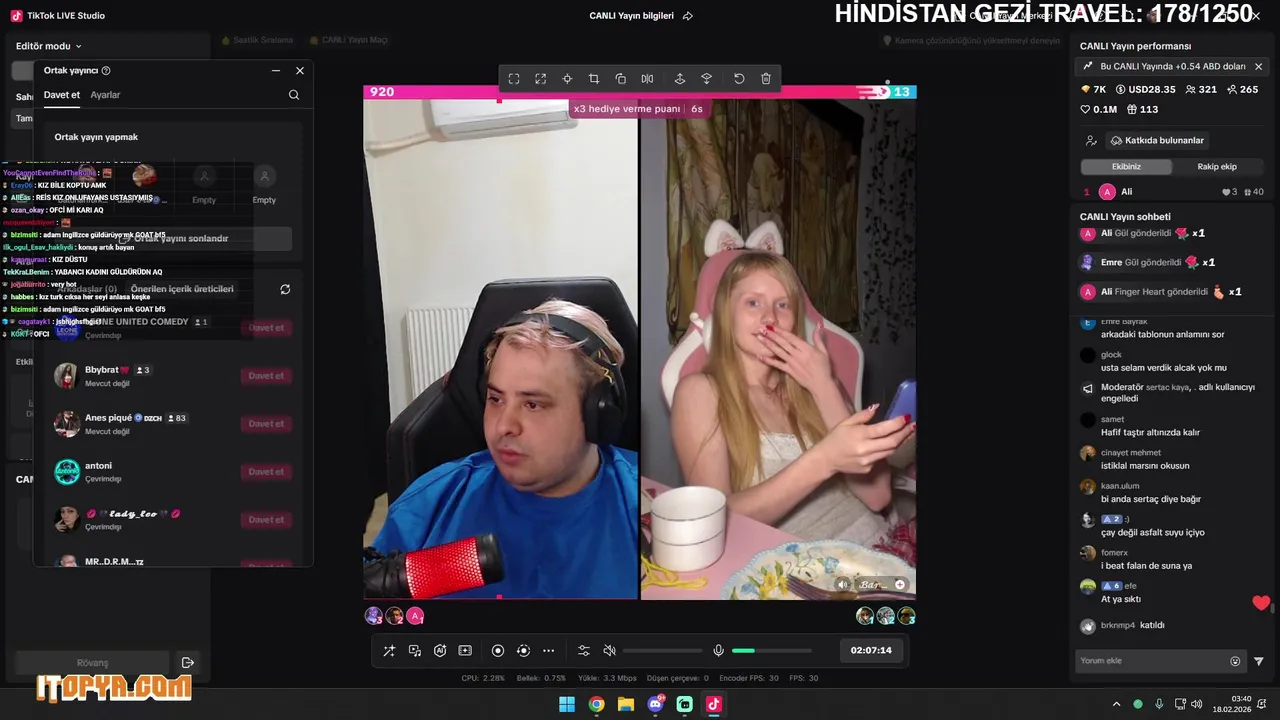Invite Bbybrat with Davet et button
The image size is (1280, 720).
pos(266,376)
